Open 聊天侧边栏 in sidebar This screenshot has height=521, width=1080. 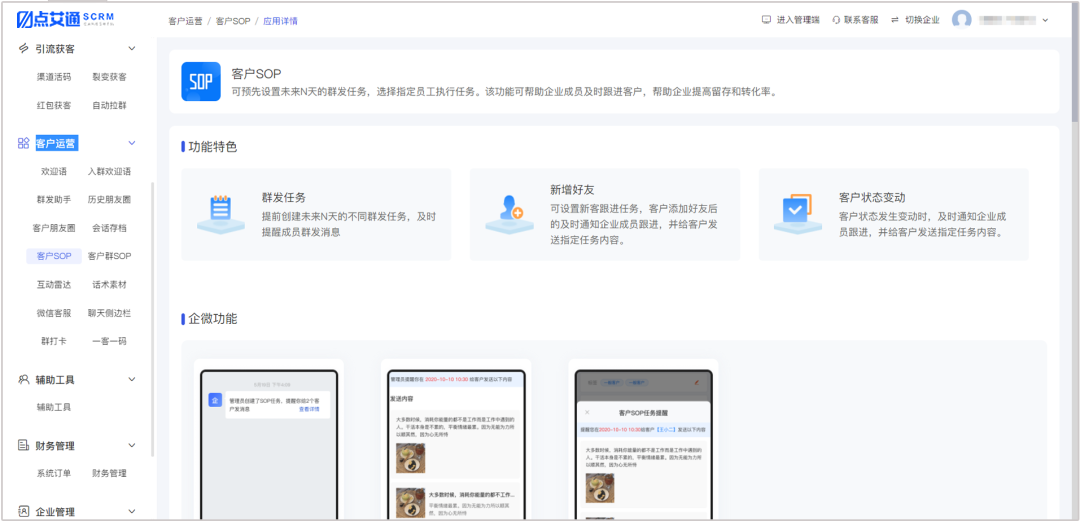(110, 313)
